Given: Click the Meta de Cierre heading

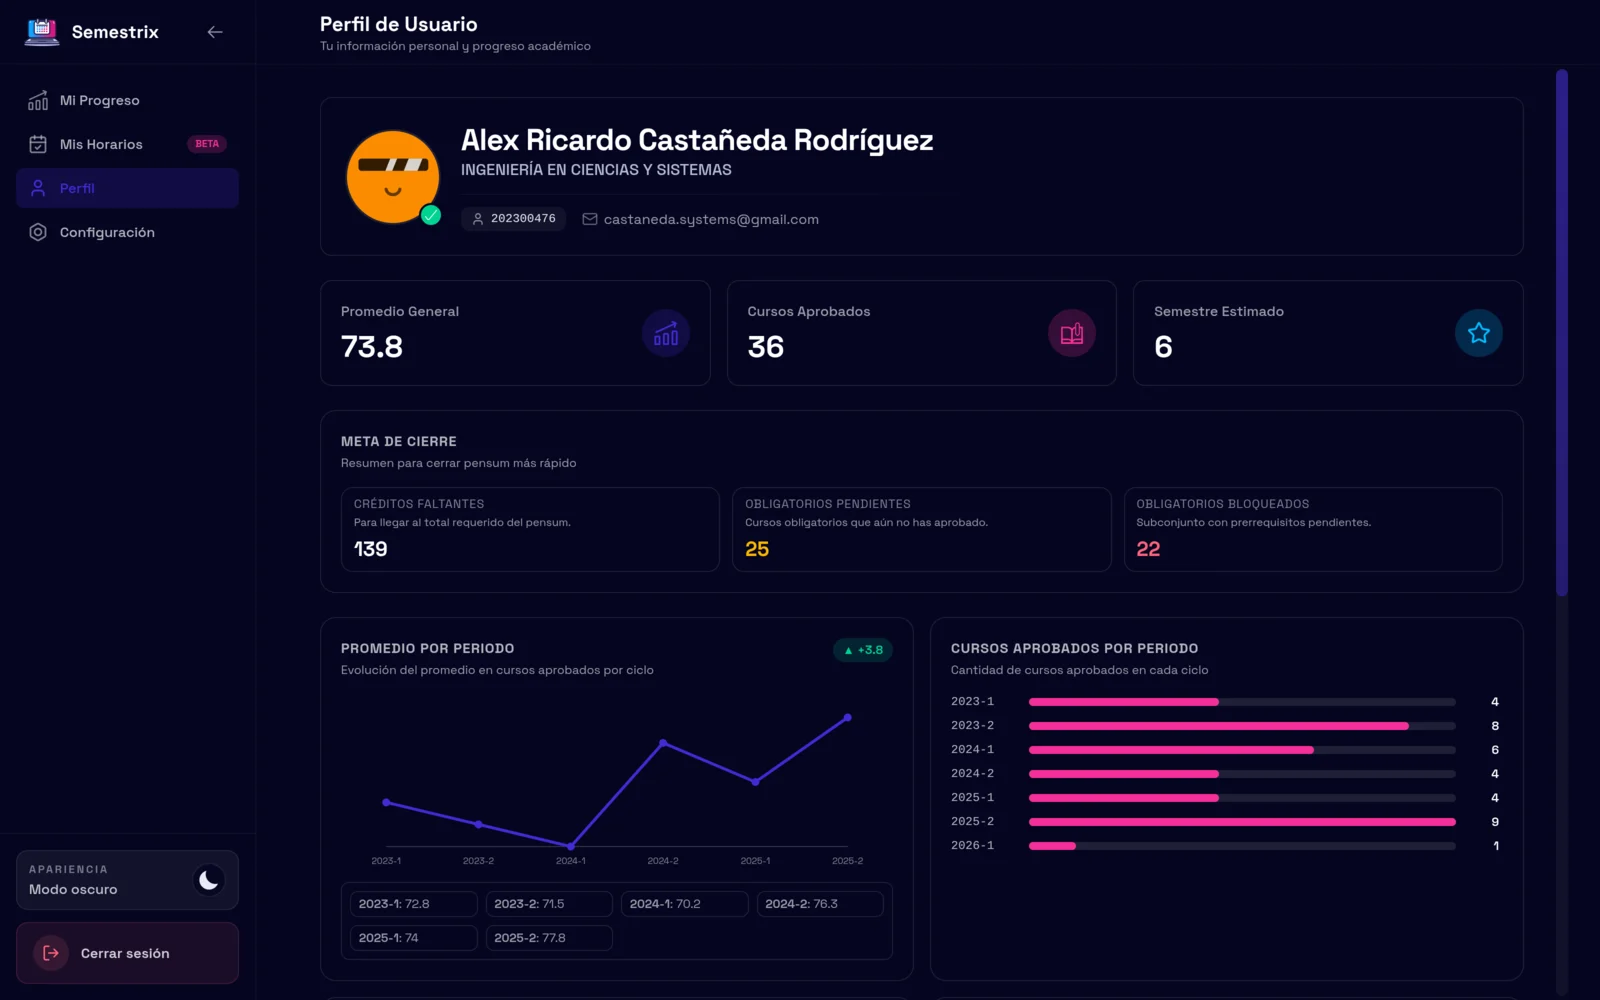Looking at the screenshot, I should [x=399, y=441].
